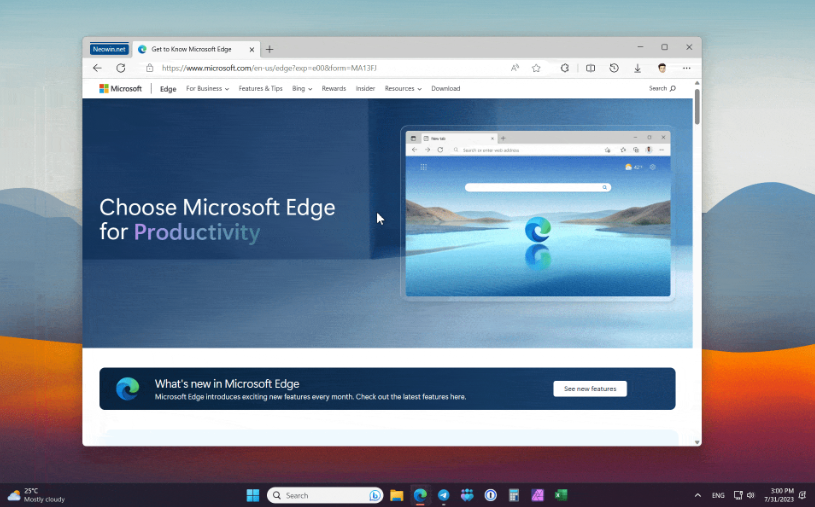Open the Edge link in site navigation
Screen dimensions: 815x507
[168, 89]
